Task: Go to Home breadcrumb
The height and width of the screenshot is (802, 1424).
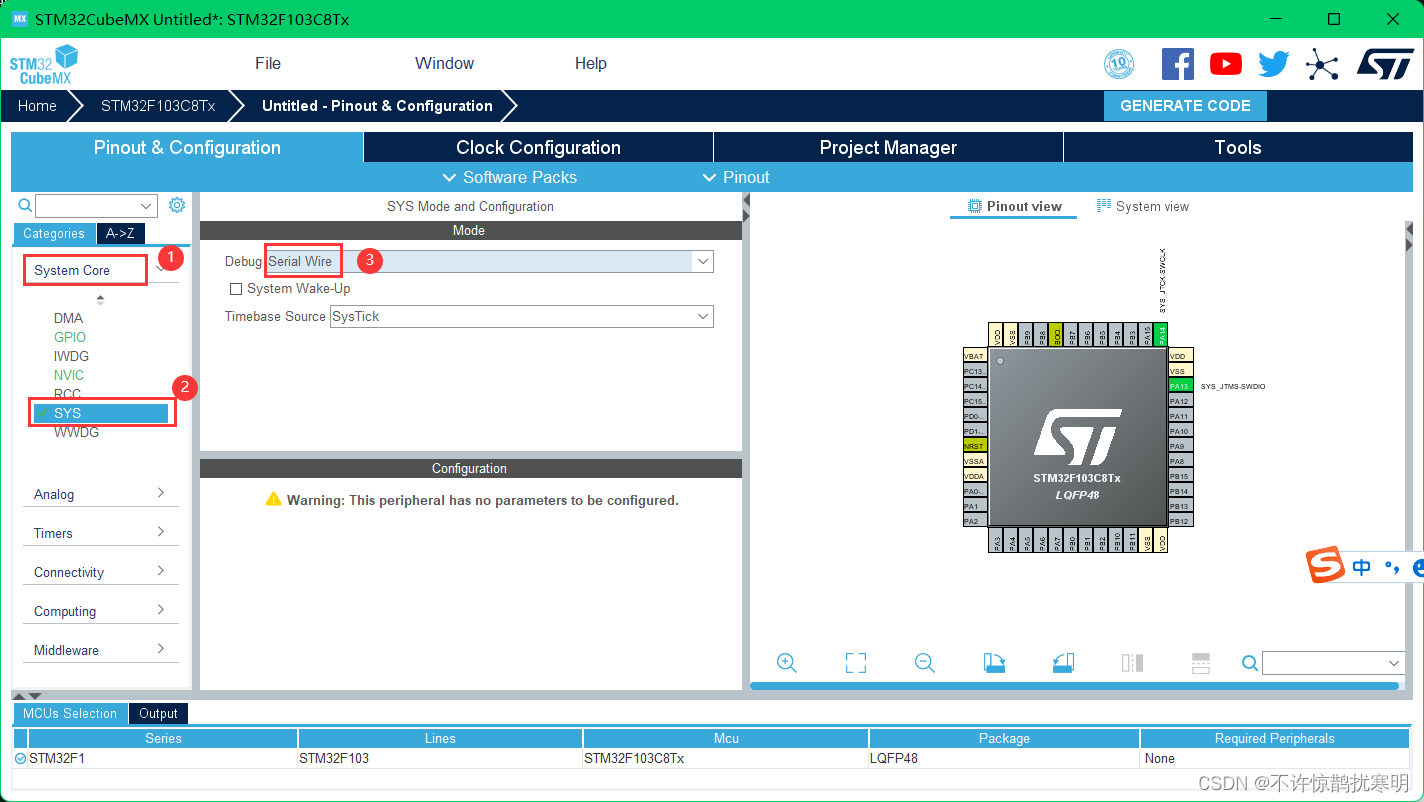Action: [x=37, y=106]
